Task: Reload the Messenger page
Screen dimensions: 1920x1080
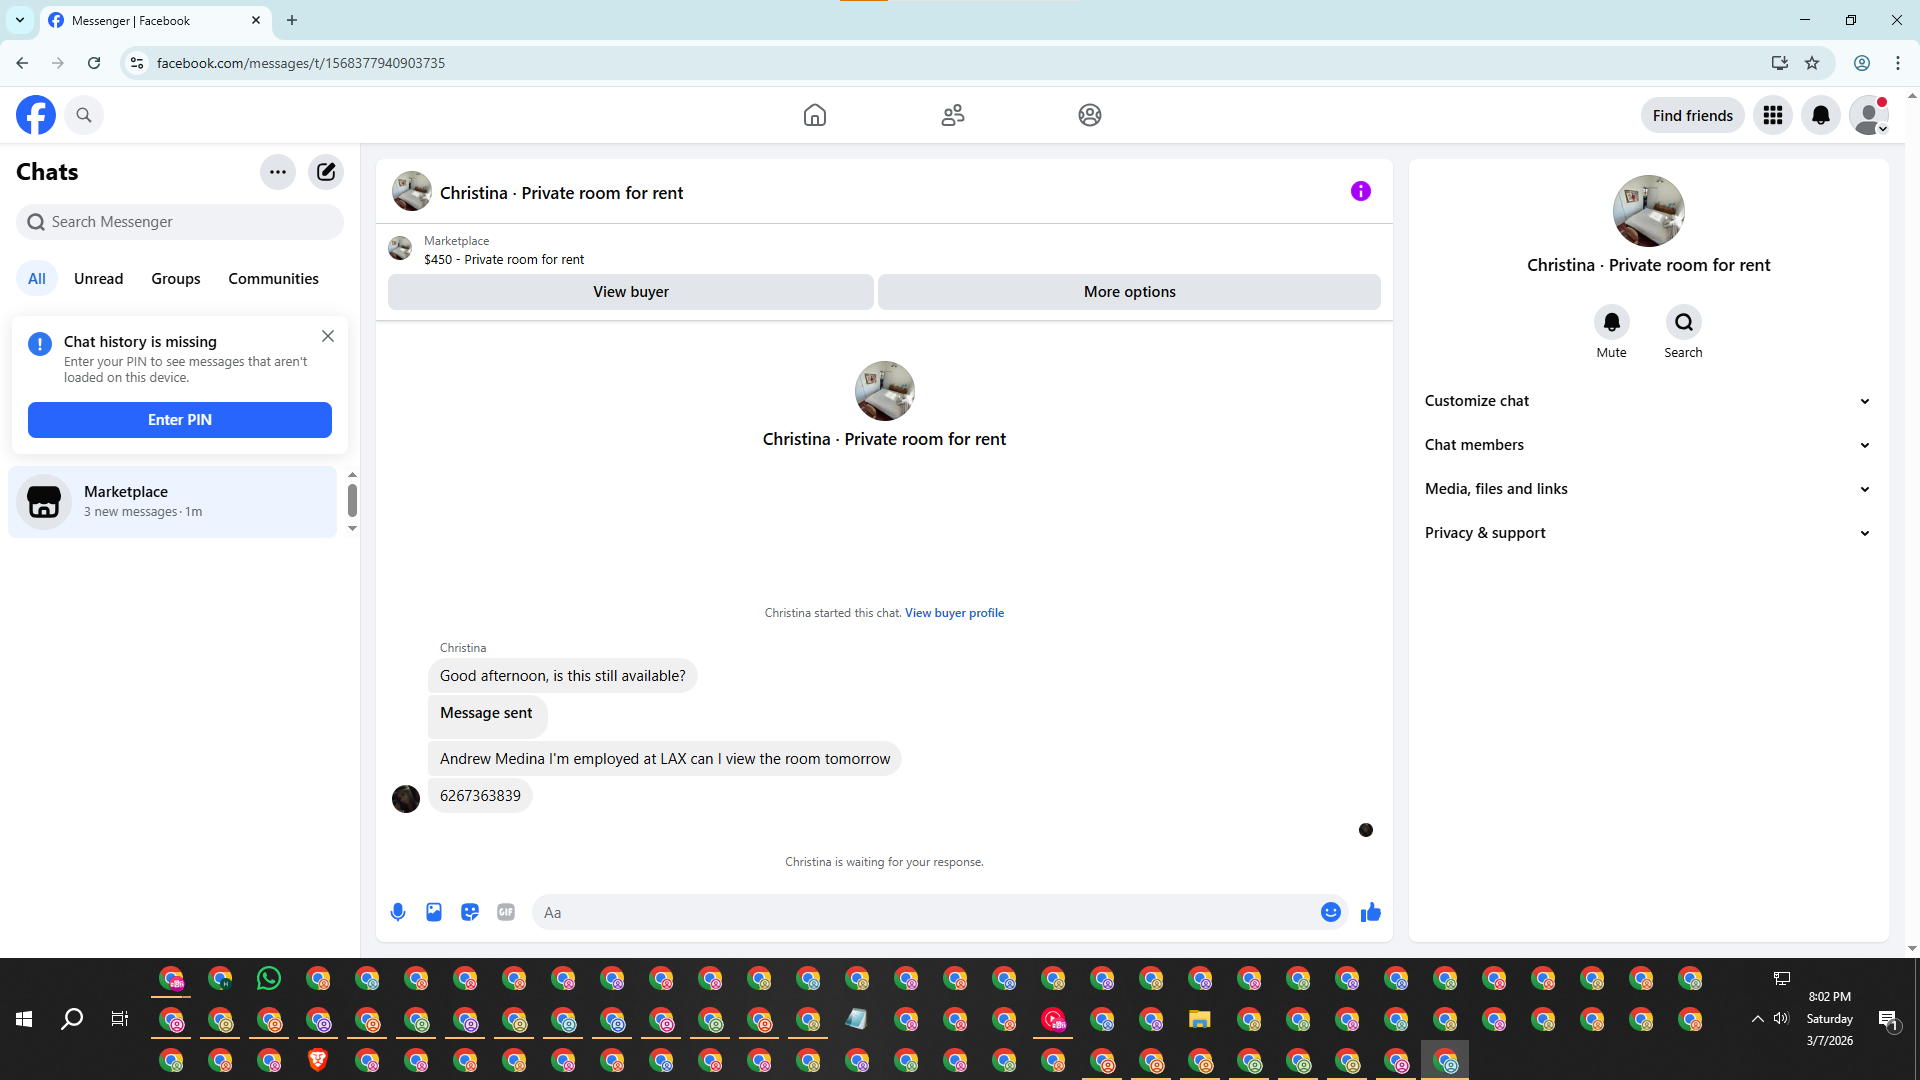Action: [94, 63]
